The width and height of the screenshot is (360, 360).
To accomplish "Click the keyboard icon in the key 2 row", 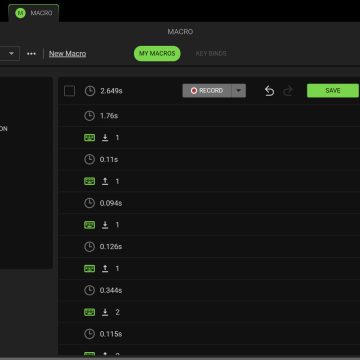I will 89,312.
